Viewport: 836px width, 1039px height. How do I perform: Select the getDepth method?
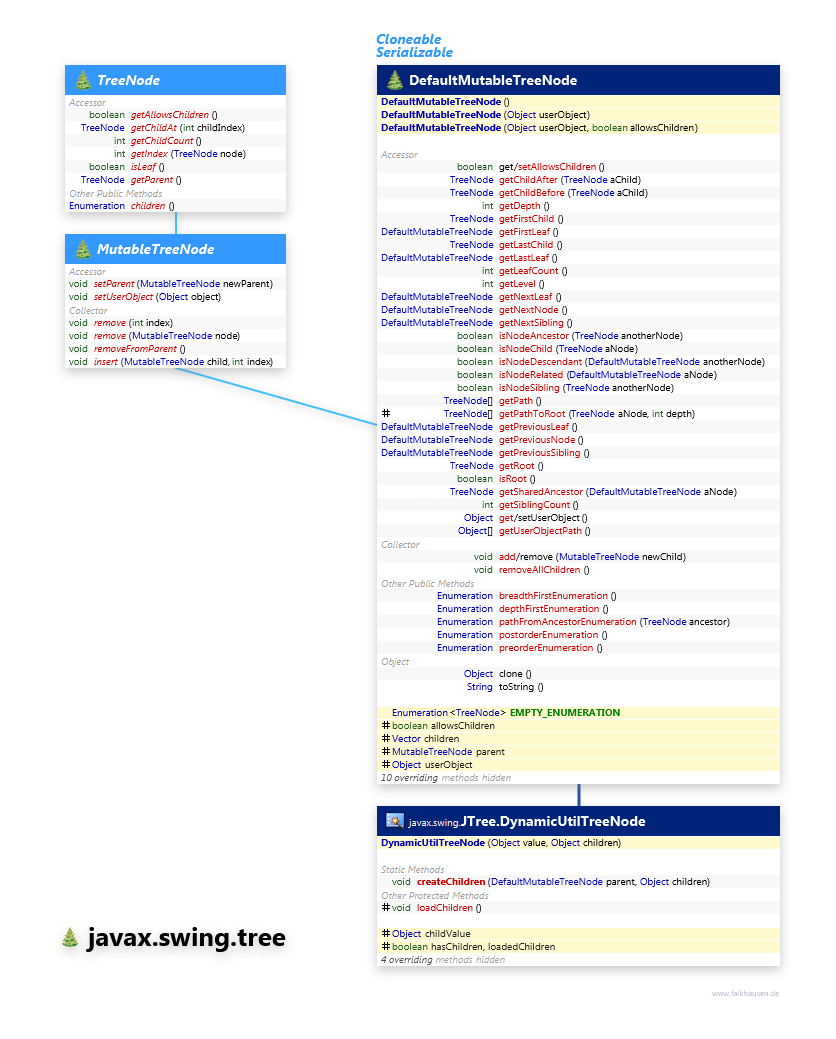[x=519, y=206]
